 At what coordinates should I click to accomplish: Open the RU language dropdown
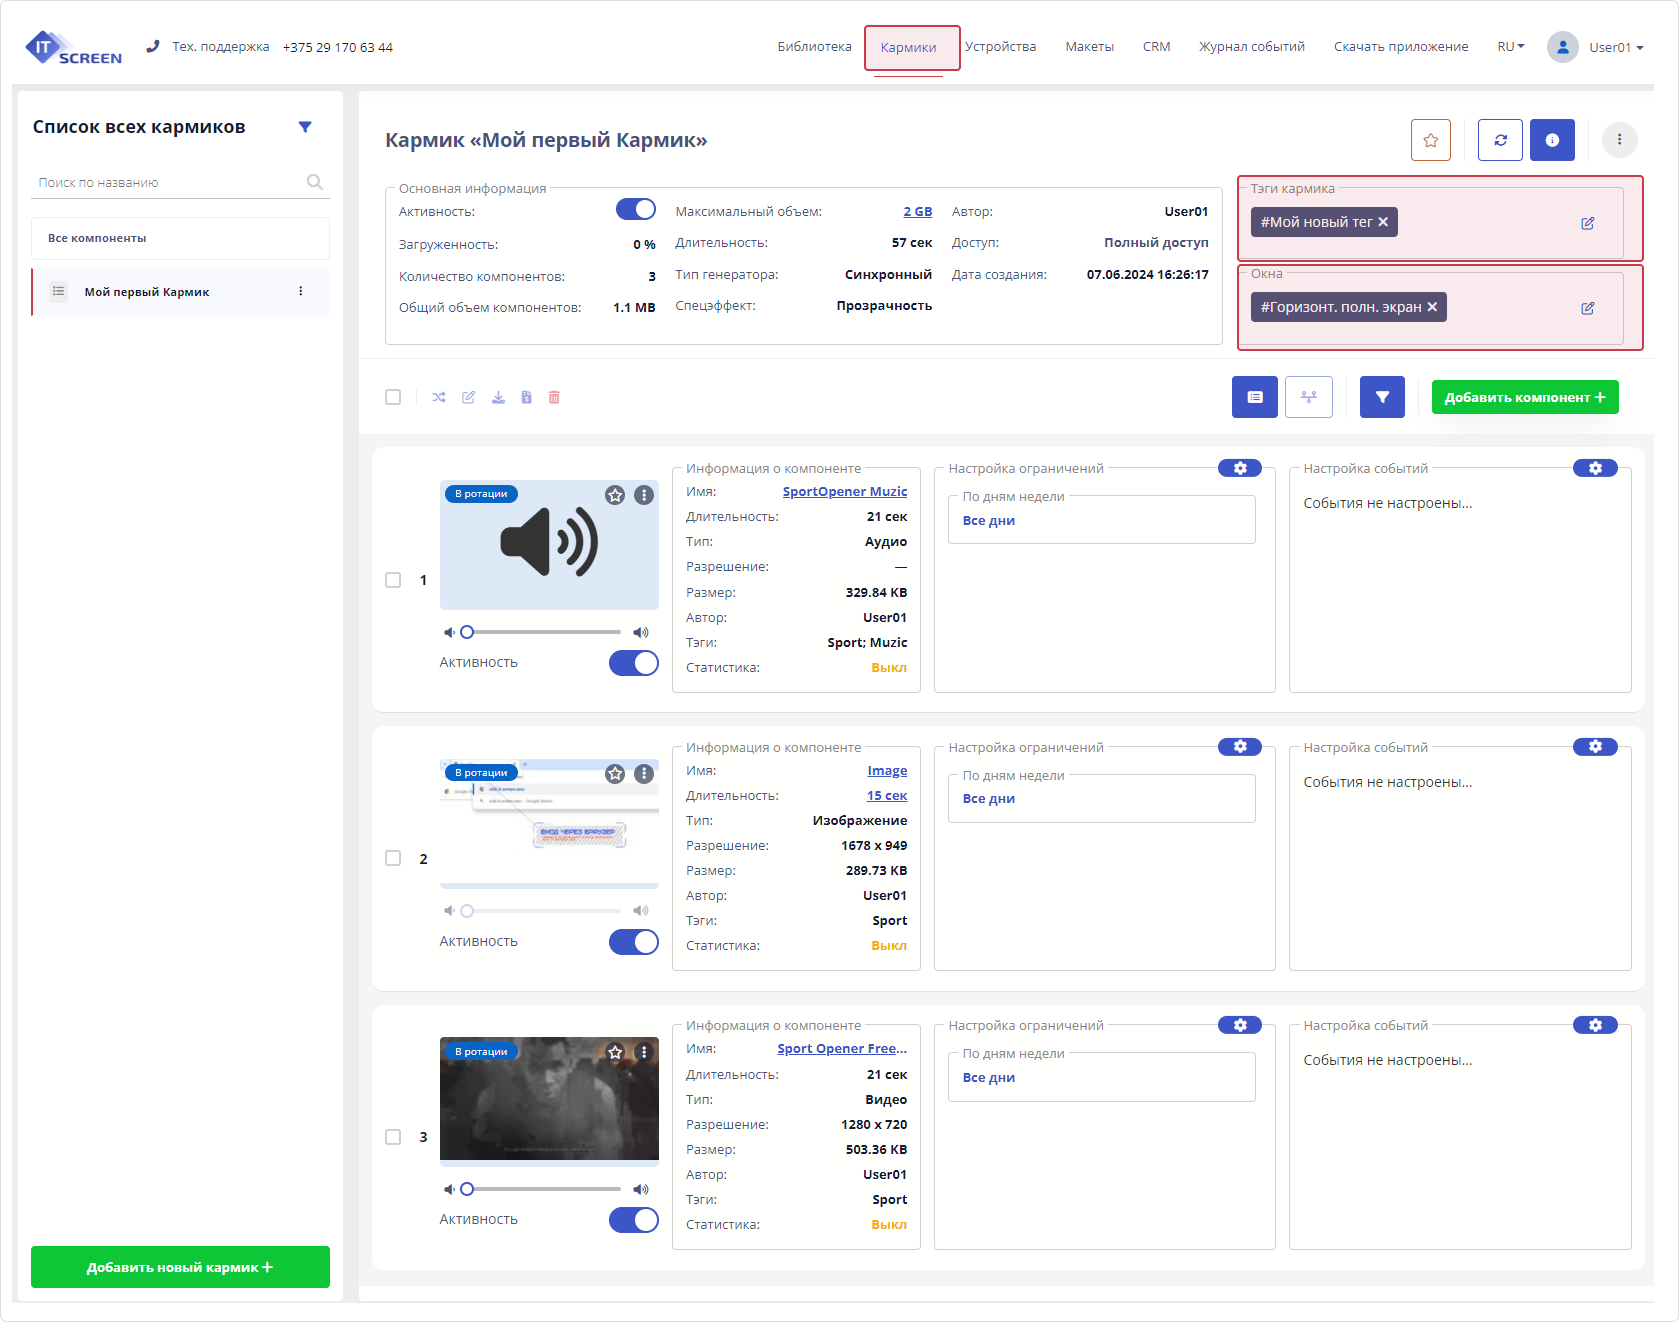[x=1510, y=47]
